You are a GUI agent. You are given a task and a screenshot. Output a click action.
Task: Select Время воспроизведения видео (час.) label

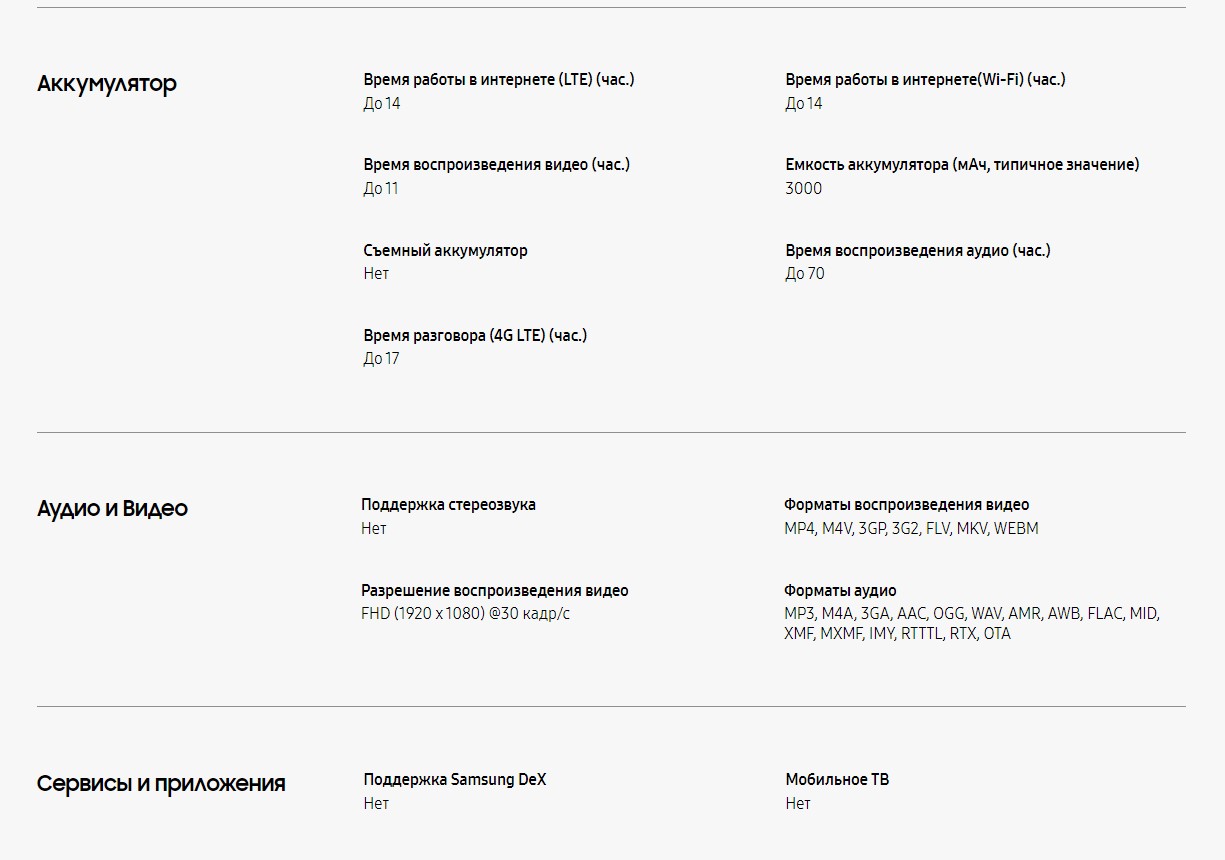tap(497, 164)
